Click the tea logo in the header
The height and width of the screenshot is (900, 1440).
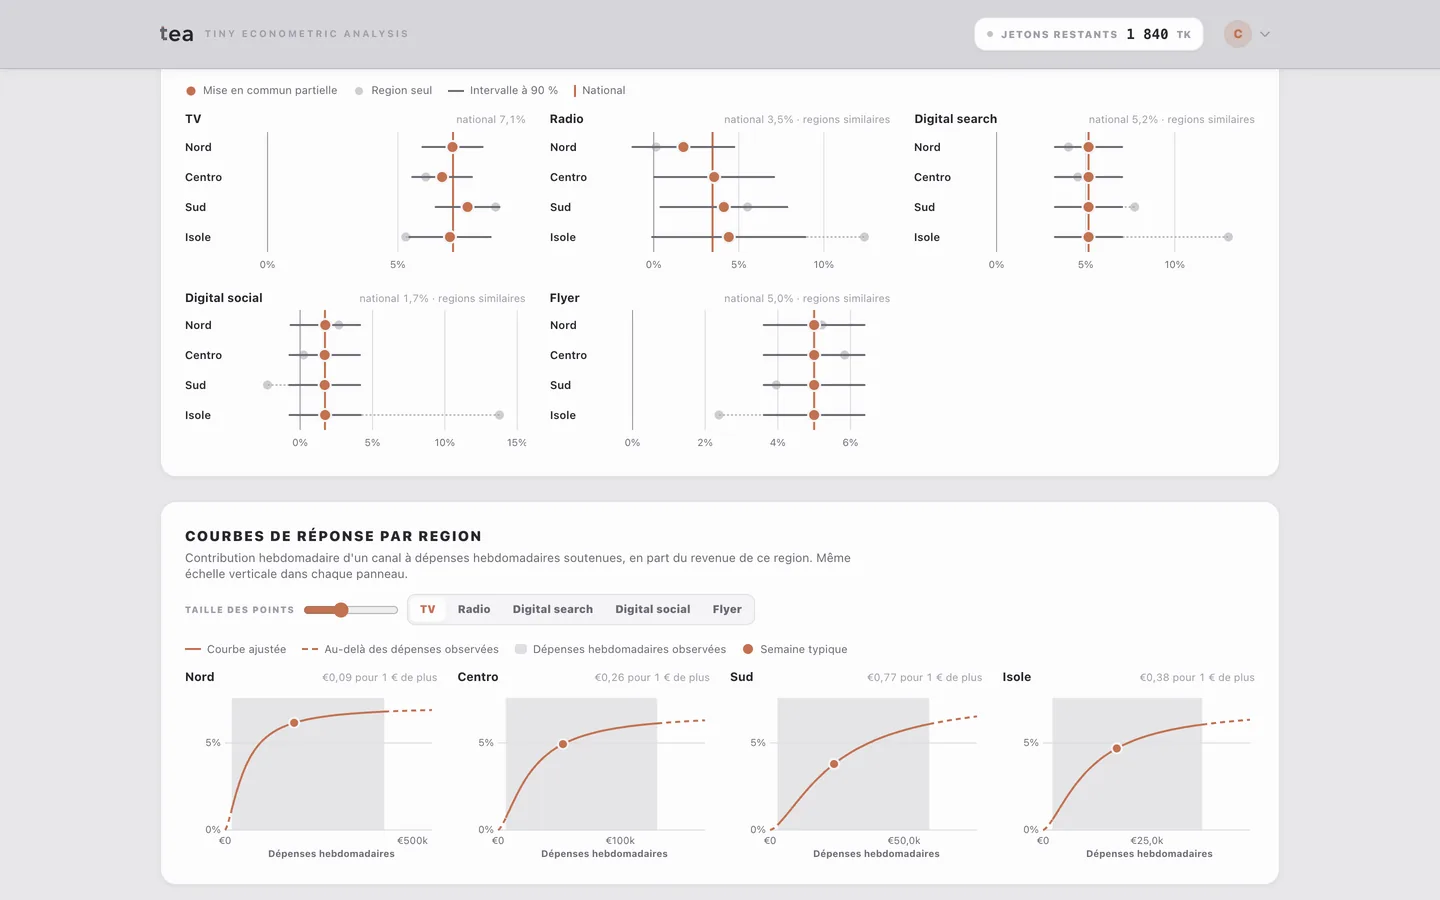pyautogui.click(x=176, y=34)
